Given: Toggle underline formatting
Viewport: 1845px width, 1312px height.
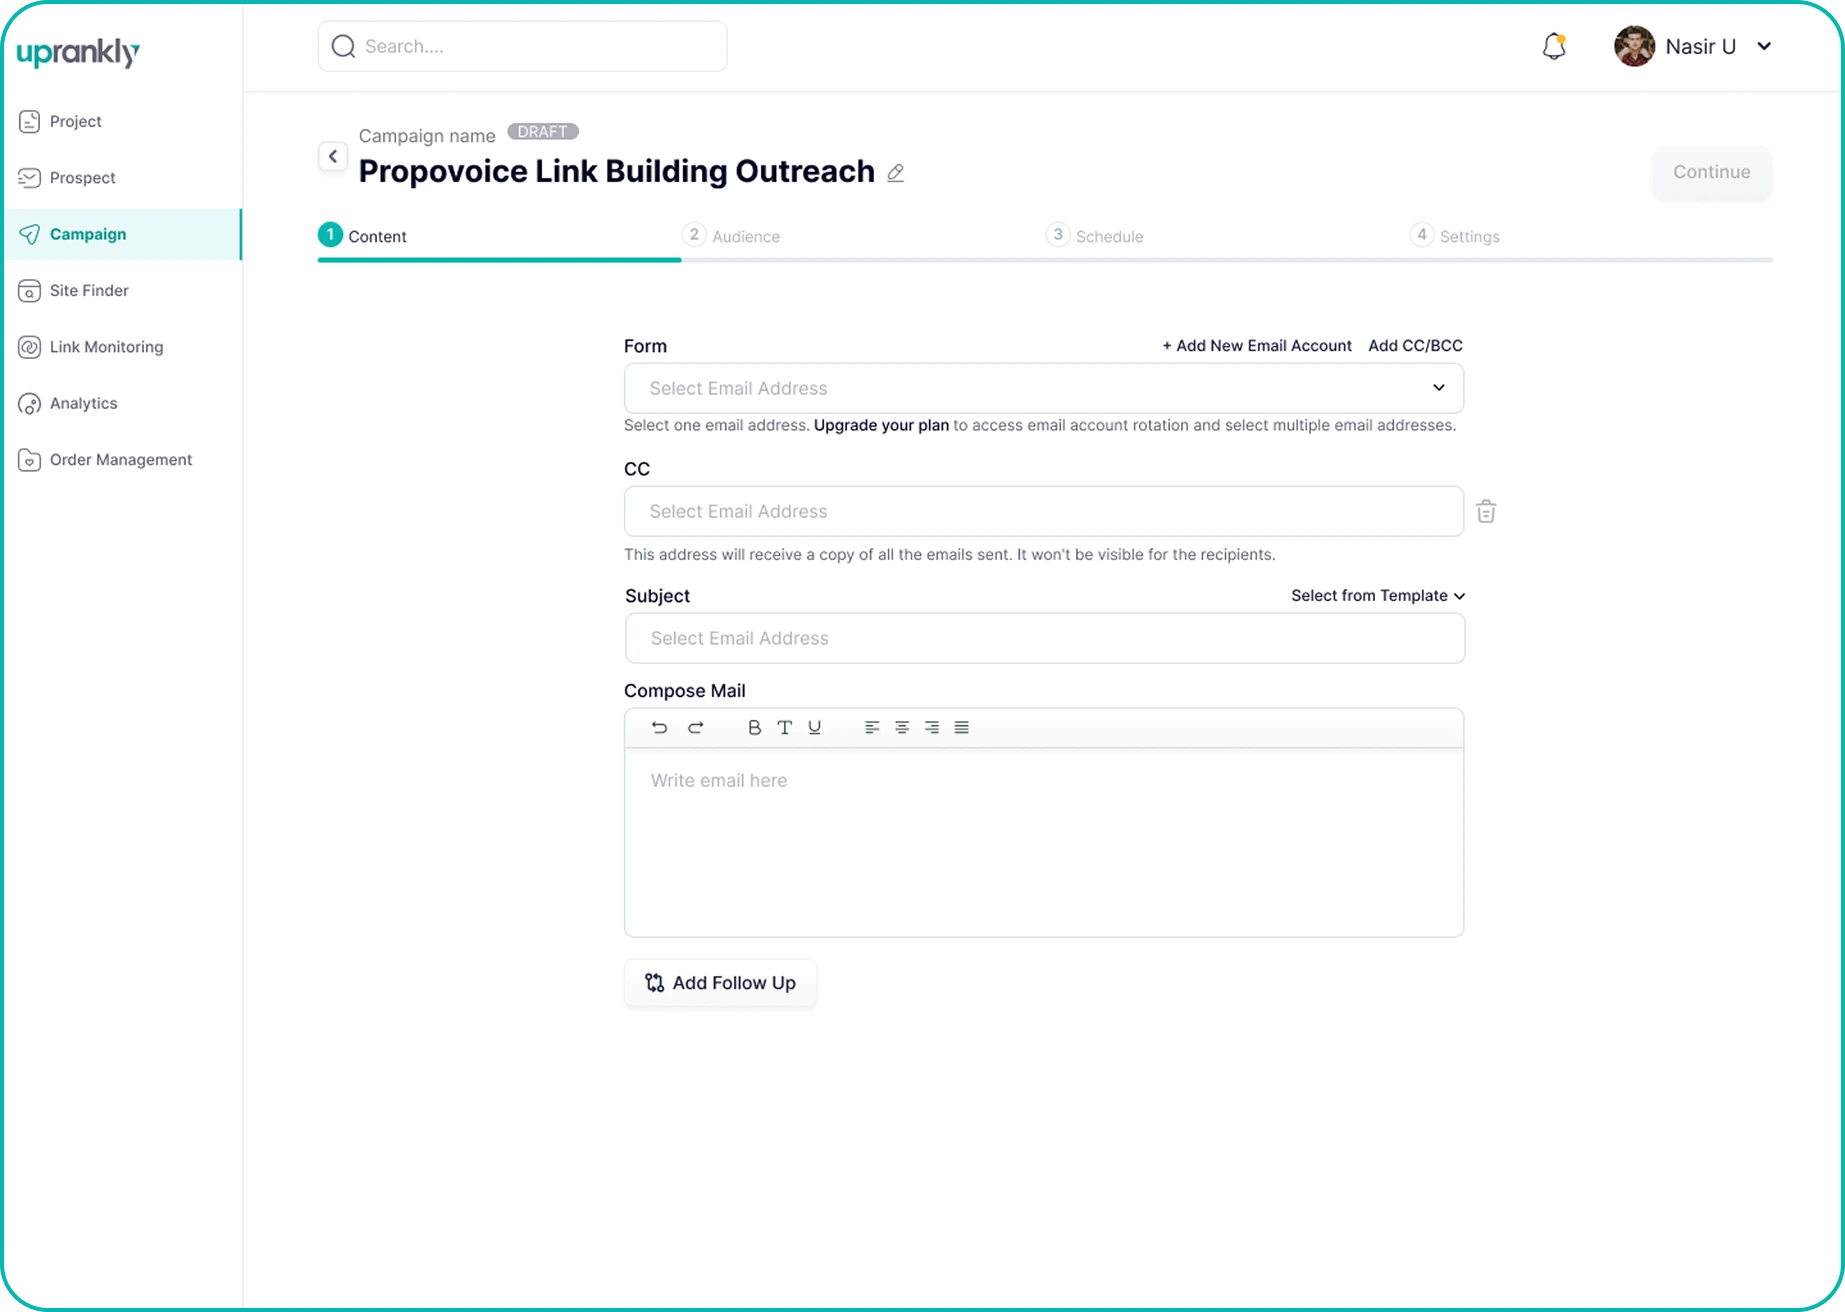Looking at the screenshot, I should tap(815, 727).
